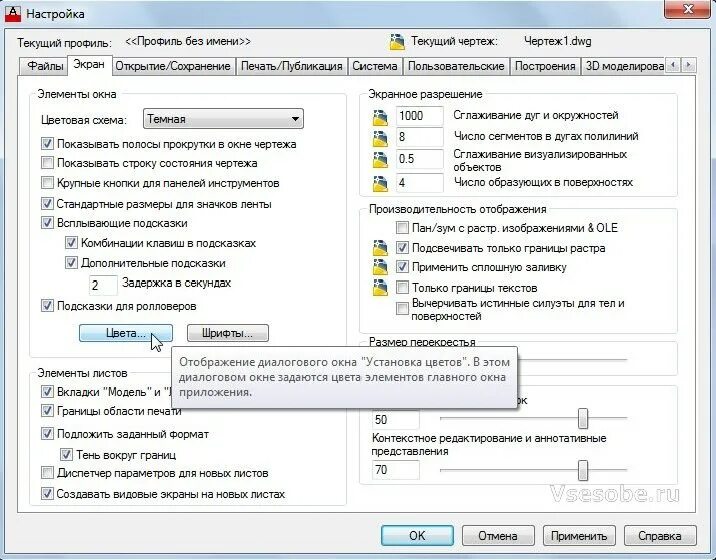Open the Открытие/Сохранение tab
Screen dimensions: 716x560
tap(173, 66)
